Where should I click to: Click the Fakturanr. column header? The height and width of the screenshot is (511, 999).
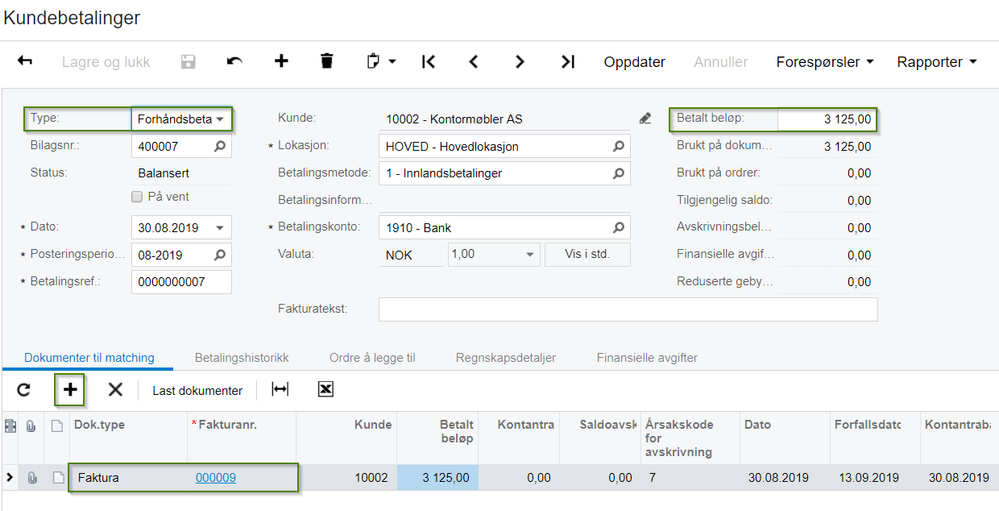pyautogui.click(x=241, y=437)
